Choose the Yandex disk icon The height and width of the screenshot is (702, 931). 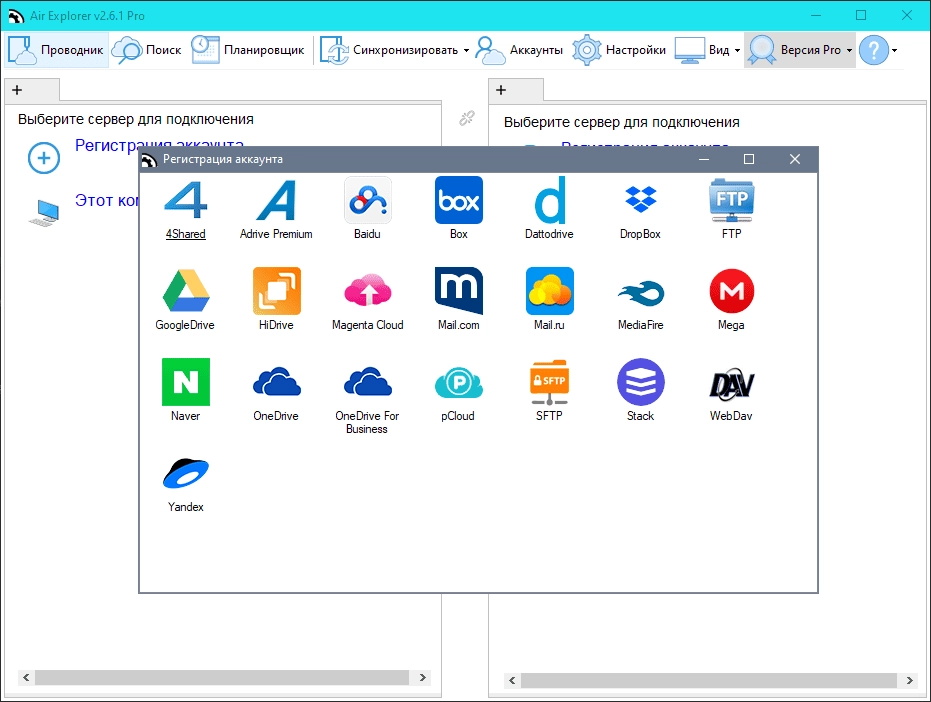(x=185, y=473)
